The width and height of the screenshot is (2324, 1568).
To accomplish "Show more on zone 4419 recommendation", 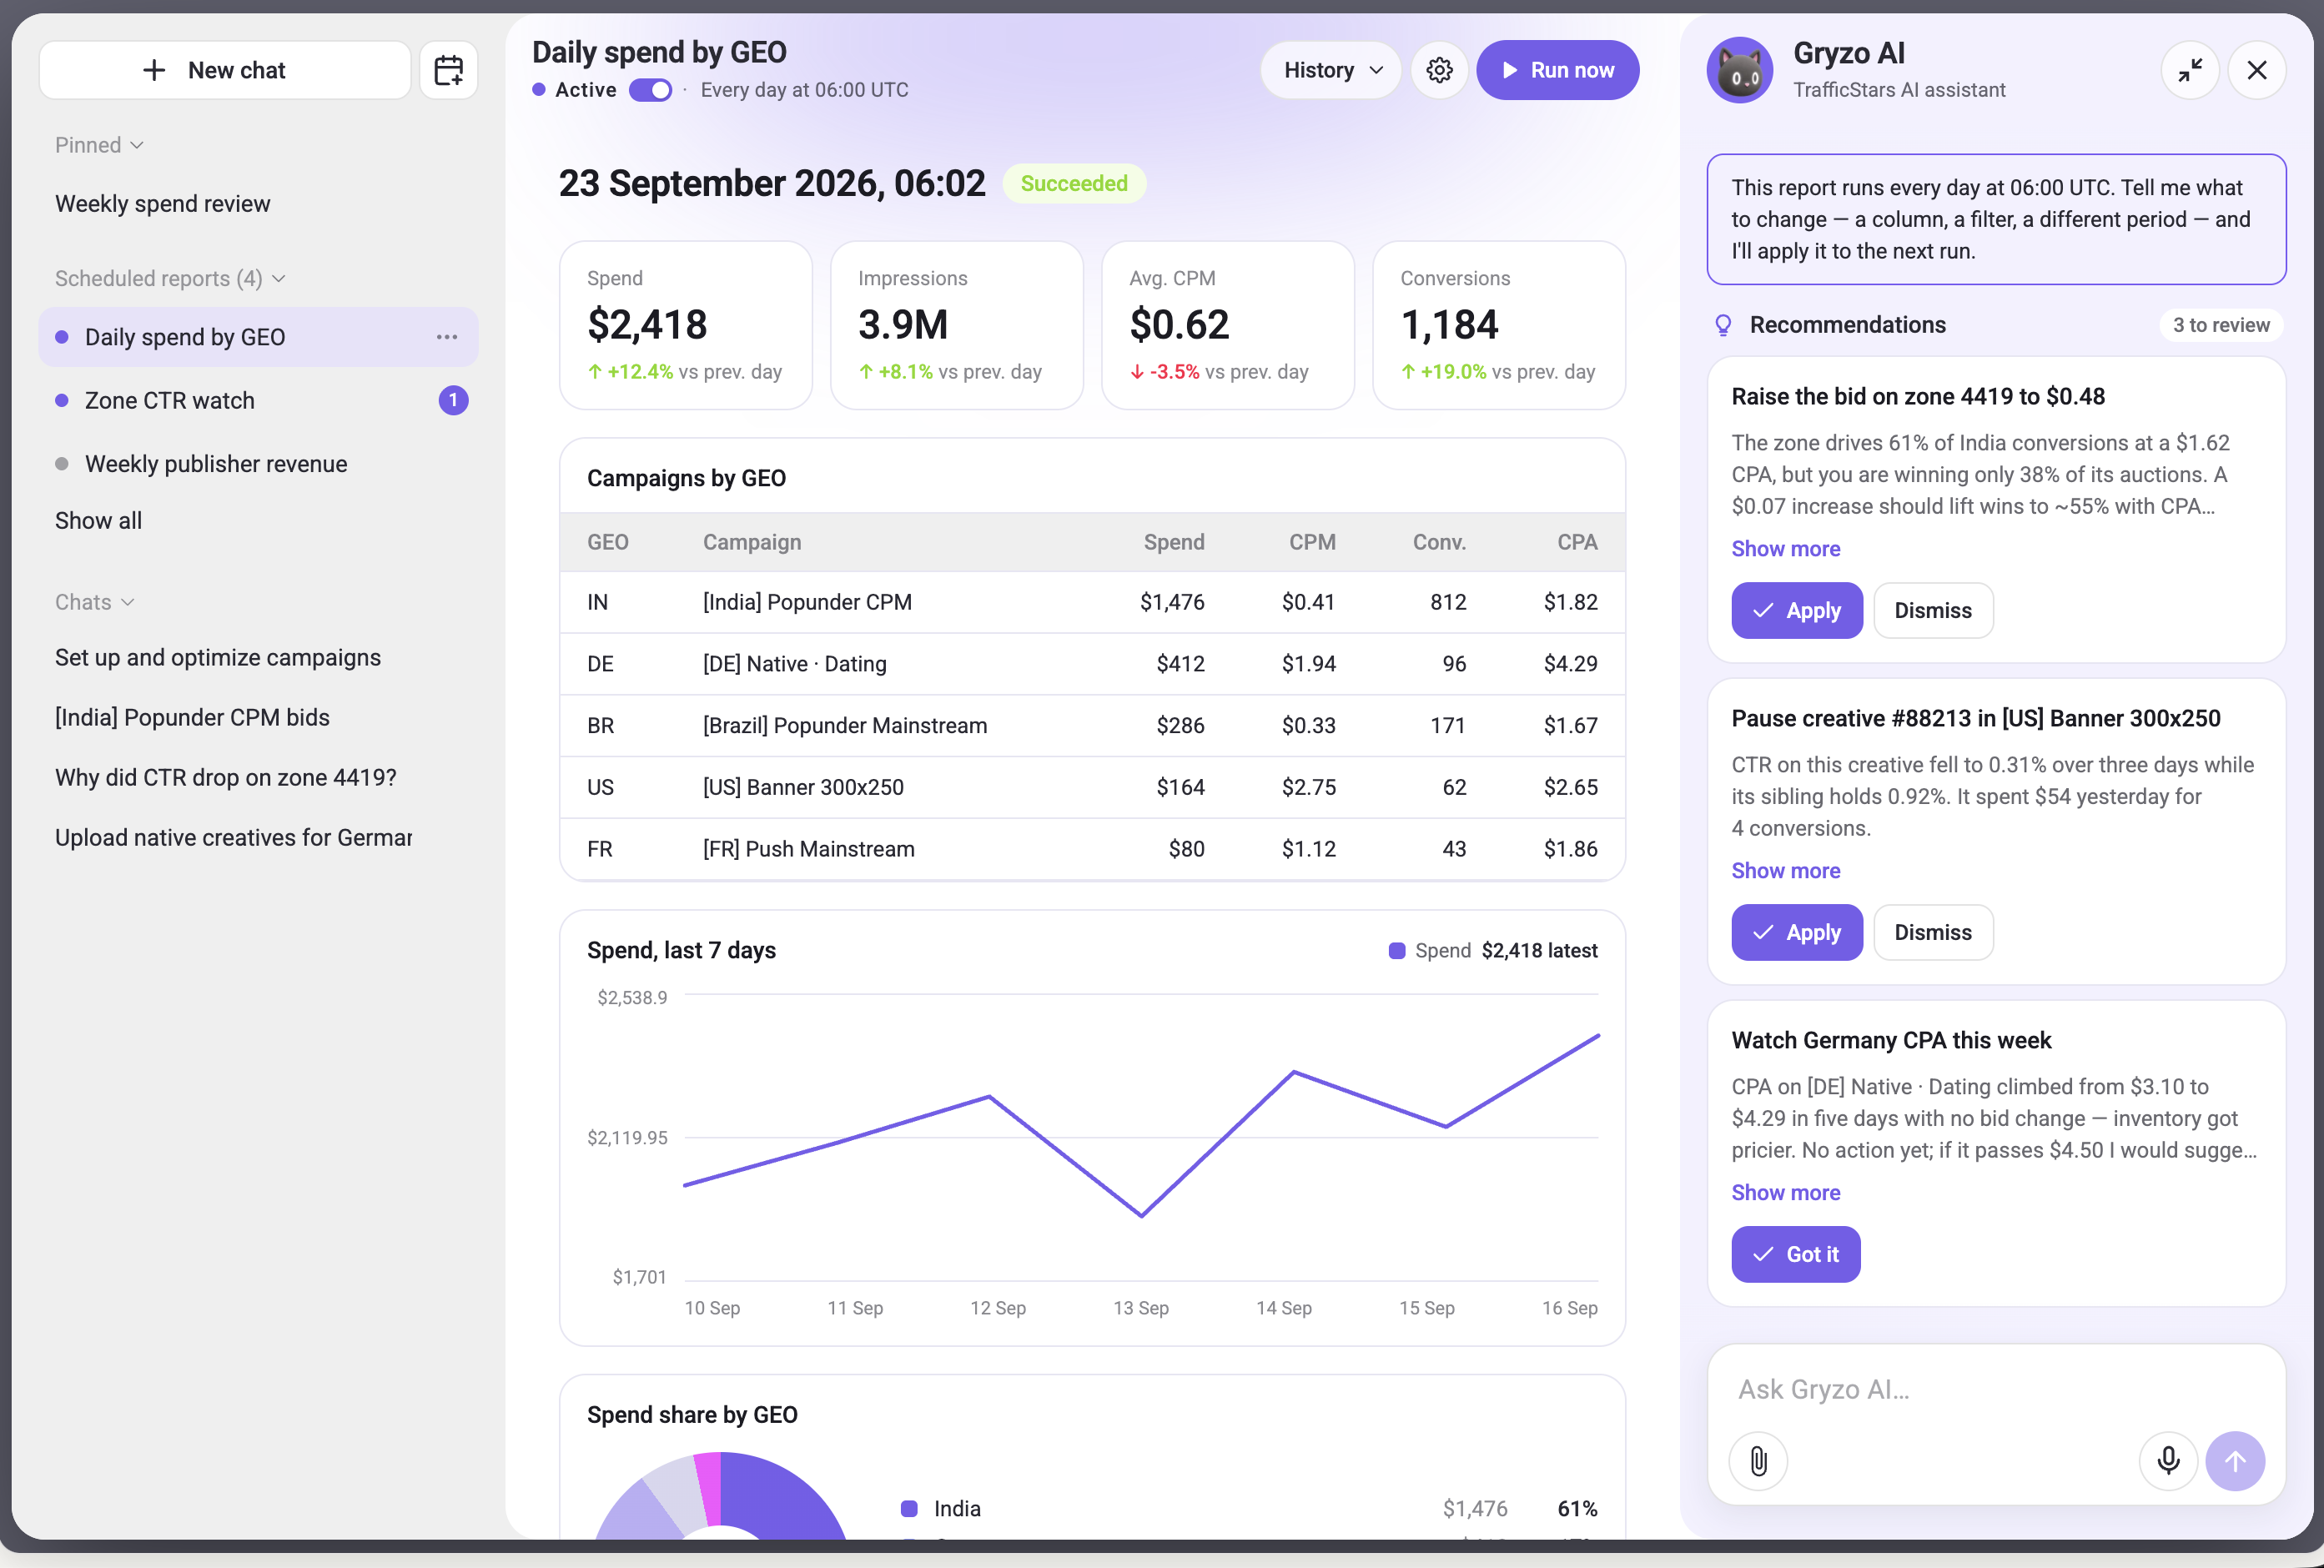I will (x=1785, y=549).
